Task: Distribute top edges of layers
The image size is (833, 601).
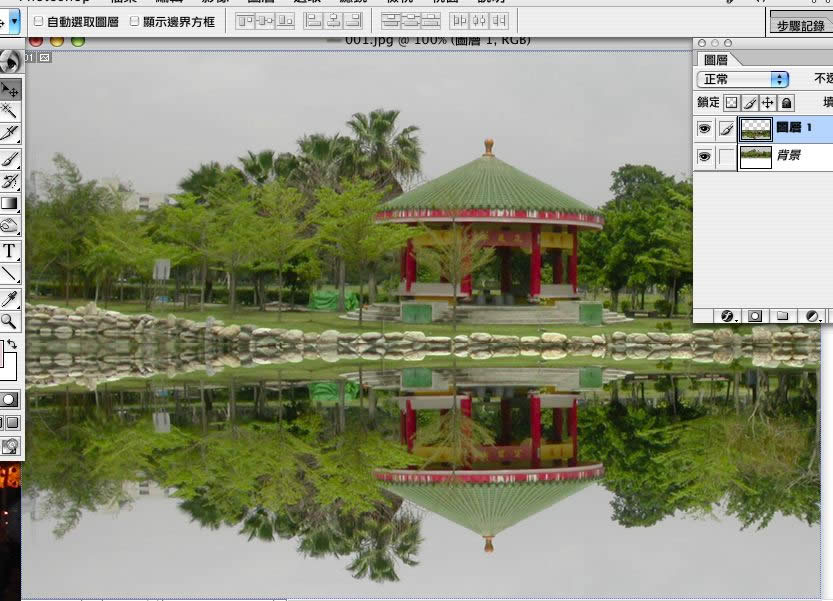Action: click(392, 21)
